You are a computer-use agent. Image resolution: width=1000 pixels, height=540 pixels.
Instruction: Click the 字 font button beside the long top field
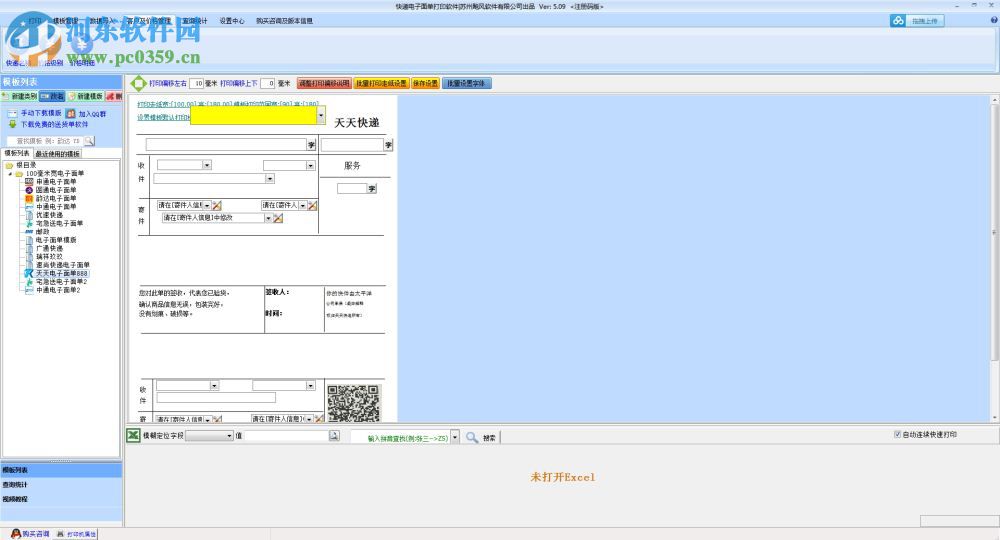311,145
